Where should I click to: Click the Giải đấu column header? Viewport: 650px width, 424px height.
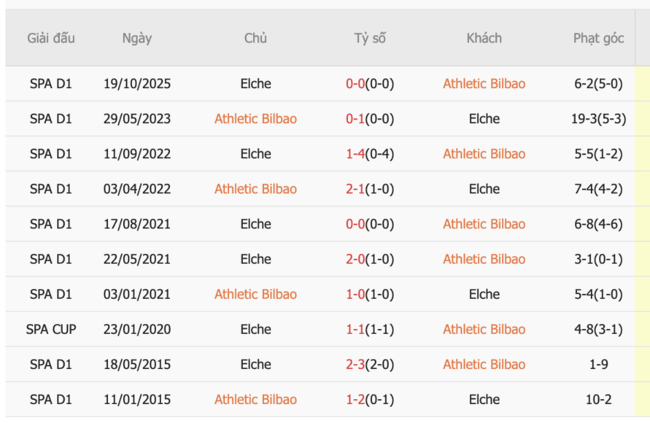[x=51, y=38]
